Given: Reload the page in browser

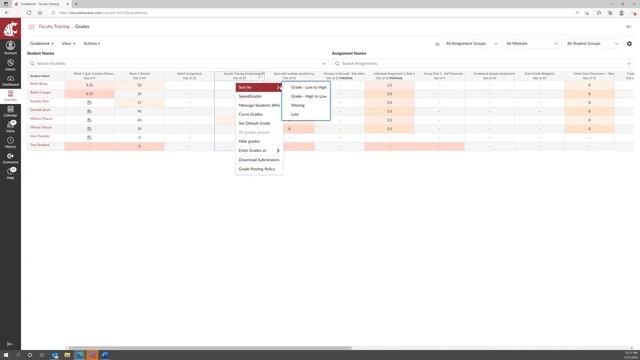Looking at the screenshot, I should pos(29,13).
